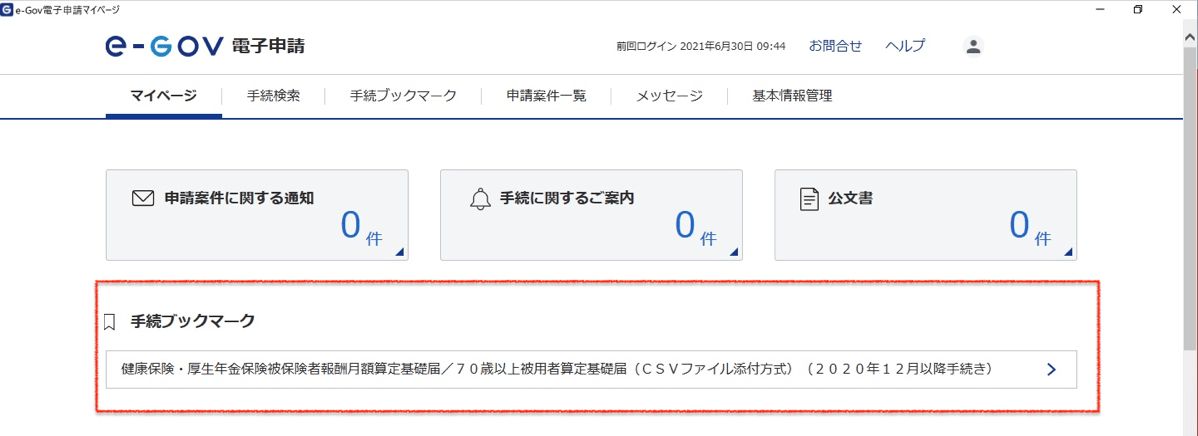The width and height of the screenshot is (1198, 436).
Task: Click the e-Gov app icon in title bar
Action: tap(7, 9)
